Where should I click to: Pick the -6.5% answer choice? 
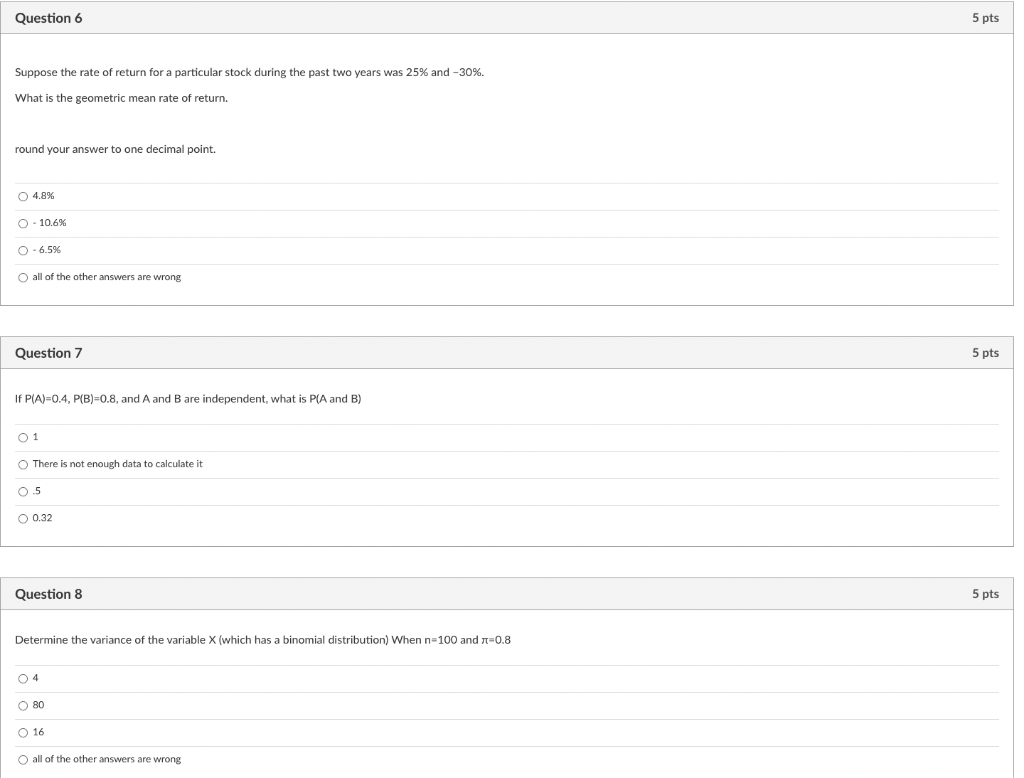pyautogui.click(x=23, y=250)
